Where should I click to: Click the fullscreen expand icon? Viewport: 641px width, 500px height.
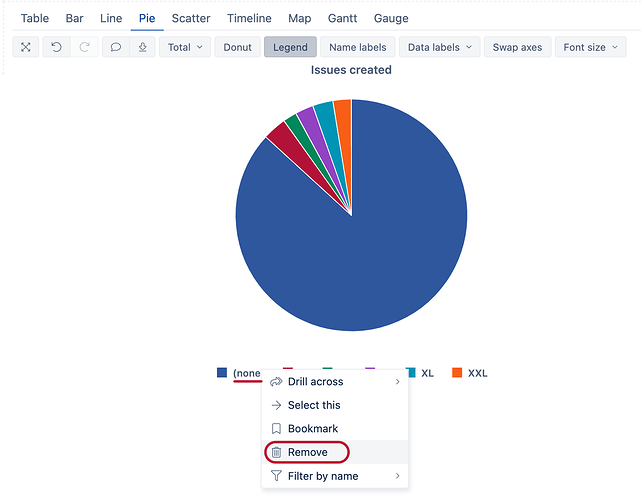tap(26, 47)
